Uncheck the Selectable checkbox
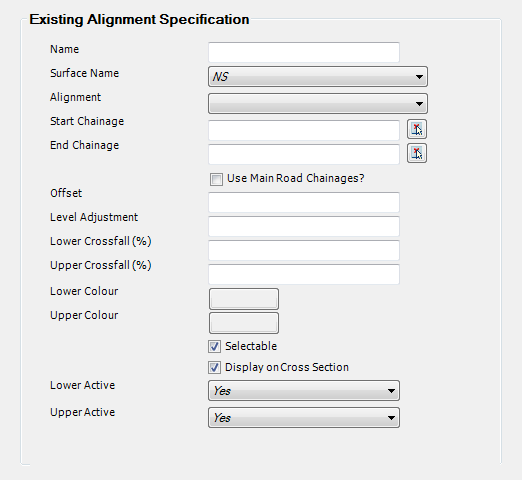Image resolution: width=522 pixels, height=480 pixels. click(x=214, y=347)
